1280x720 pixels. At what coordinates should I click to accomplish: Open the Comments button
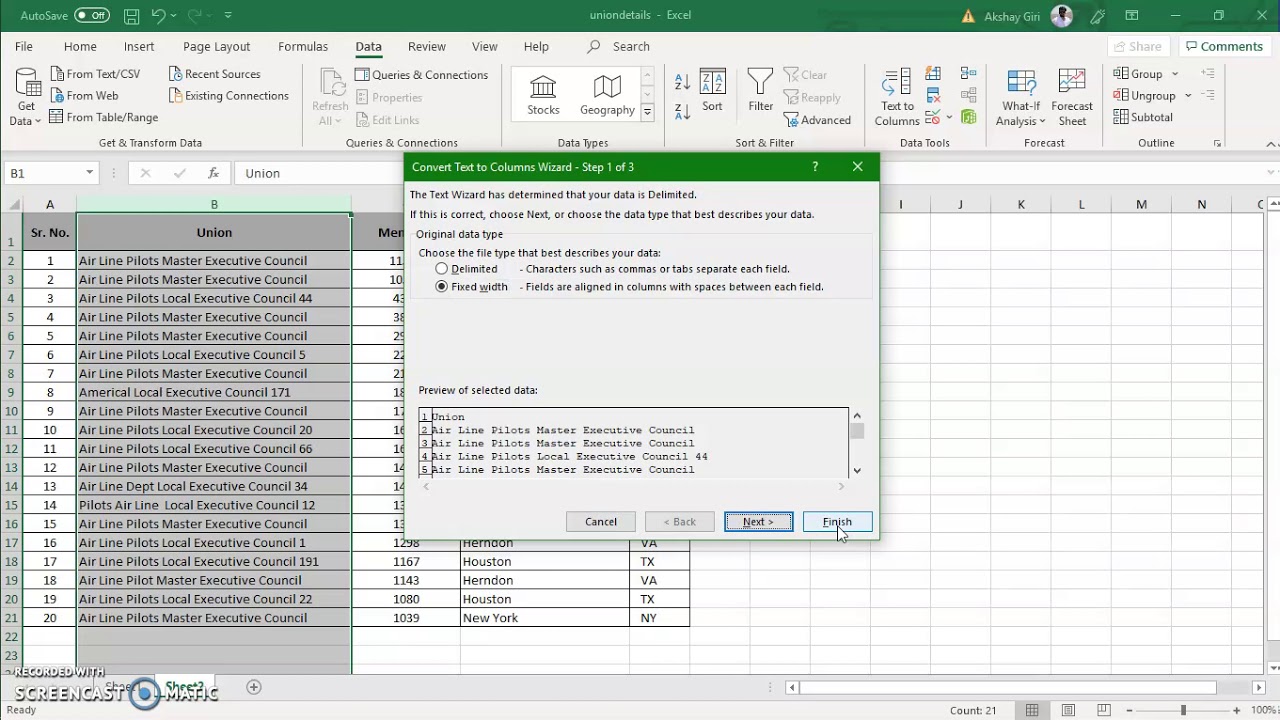(1223, 46)
